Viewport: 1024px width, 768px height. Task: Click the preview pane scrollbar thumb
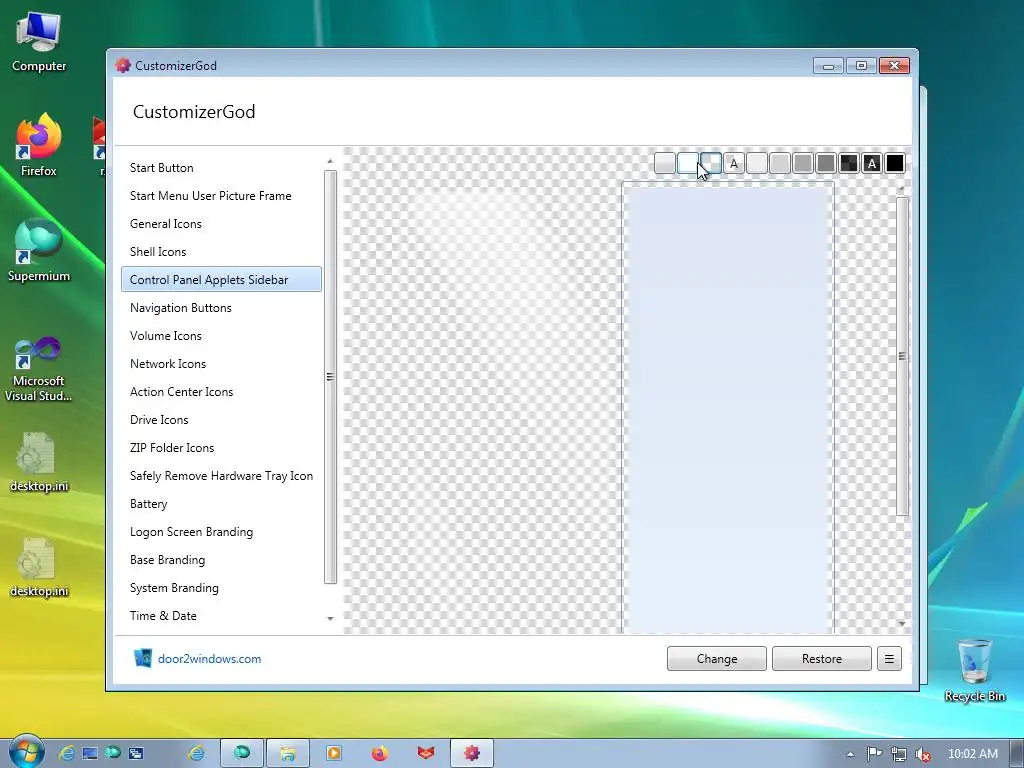pos(902,357)
